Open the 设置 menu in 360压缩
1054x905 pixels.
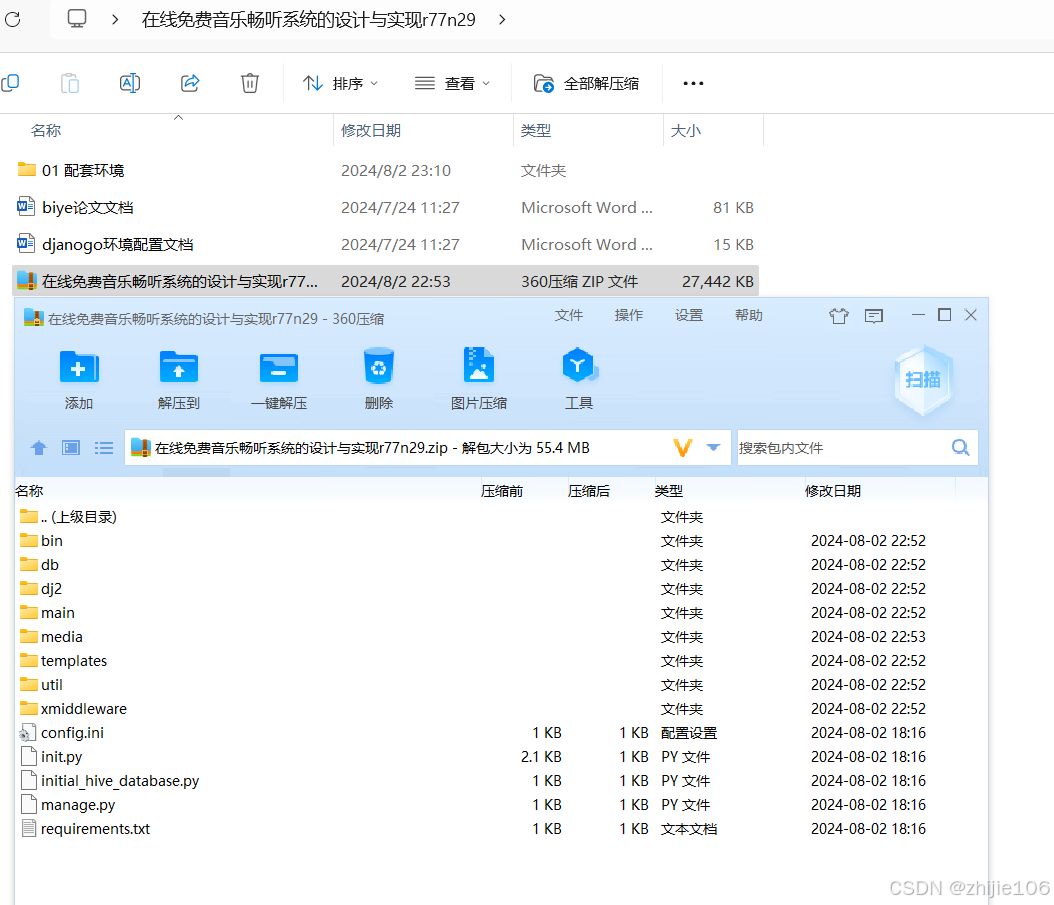pyautogui.click(x=688, y=314)
